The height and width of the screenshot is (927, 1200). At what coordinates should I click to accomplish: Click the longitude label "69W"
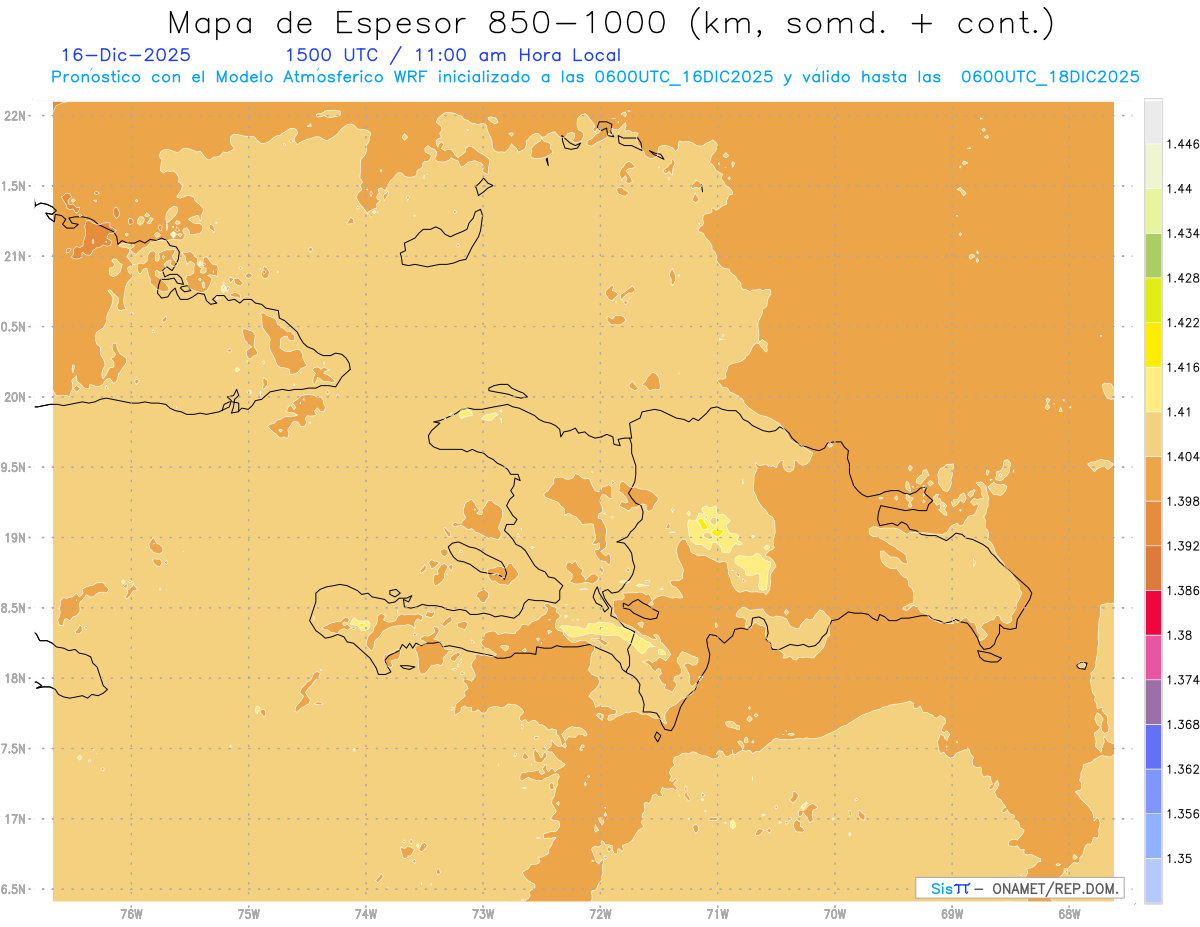pos(952,914)
